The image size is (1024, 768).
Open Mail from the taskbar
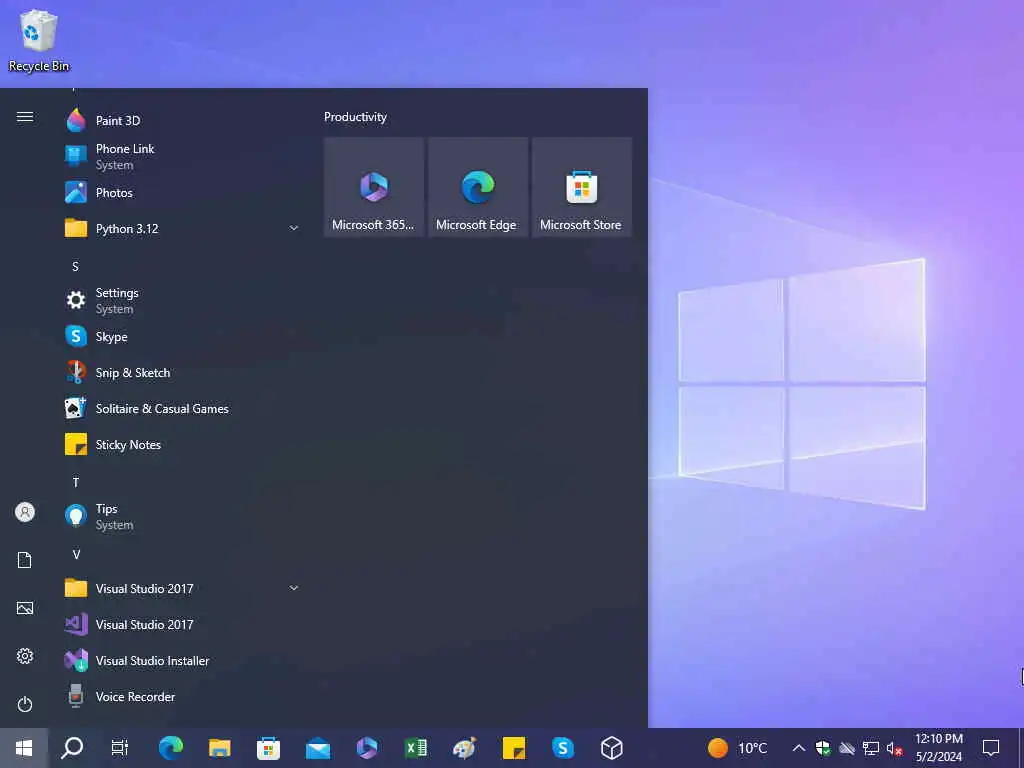click(318, 748)
